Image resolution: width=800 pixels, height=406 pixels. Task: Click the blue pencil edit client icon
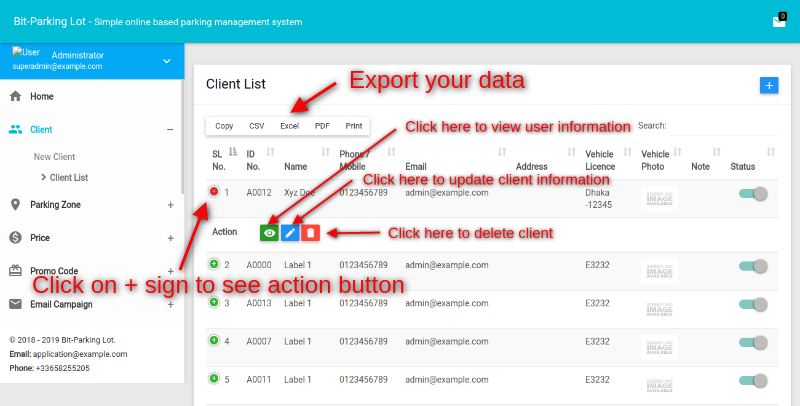click(290, 232)
